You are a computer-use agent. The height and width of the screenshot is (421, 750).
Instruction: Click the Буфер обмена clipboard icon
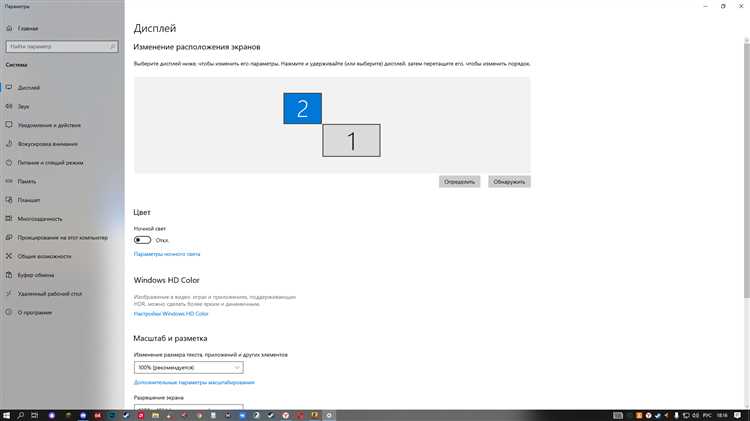(9, 274)
